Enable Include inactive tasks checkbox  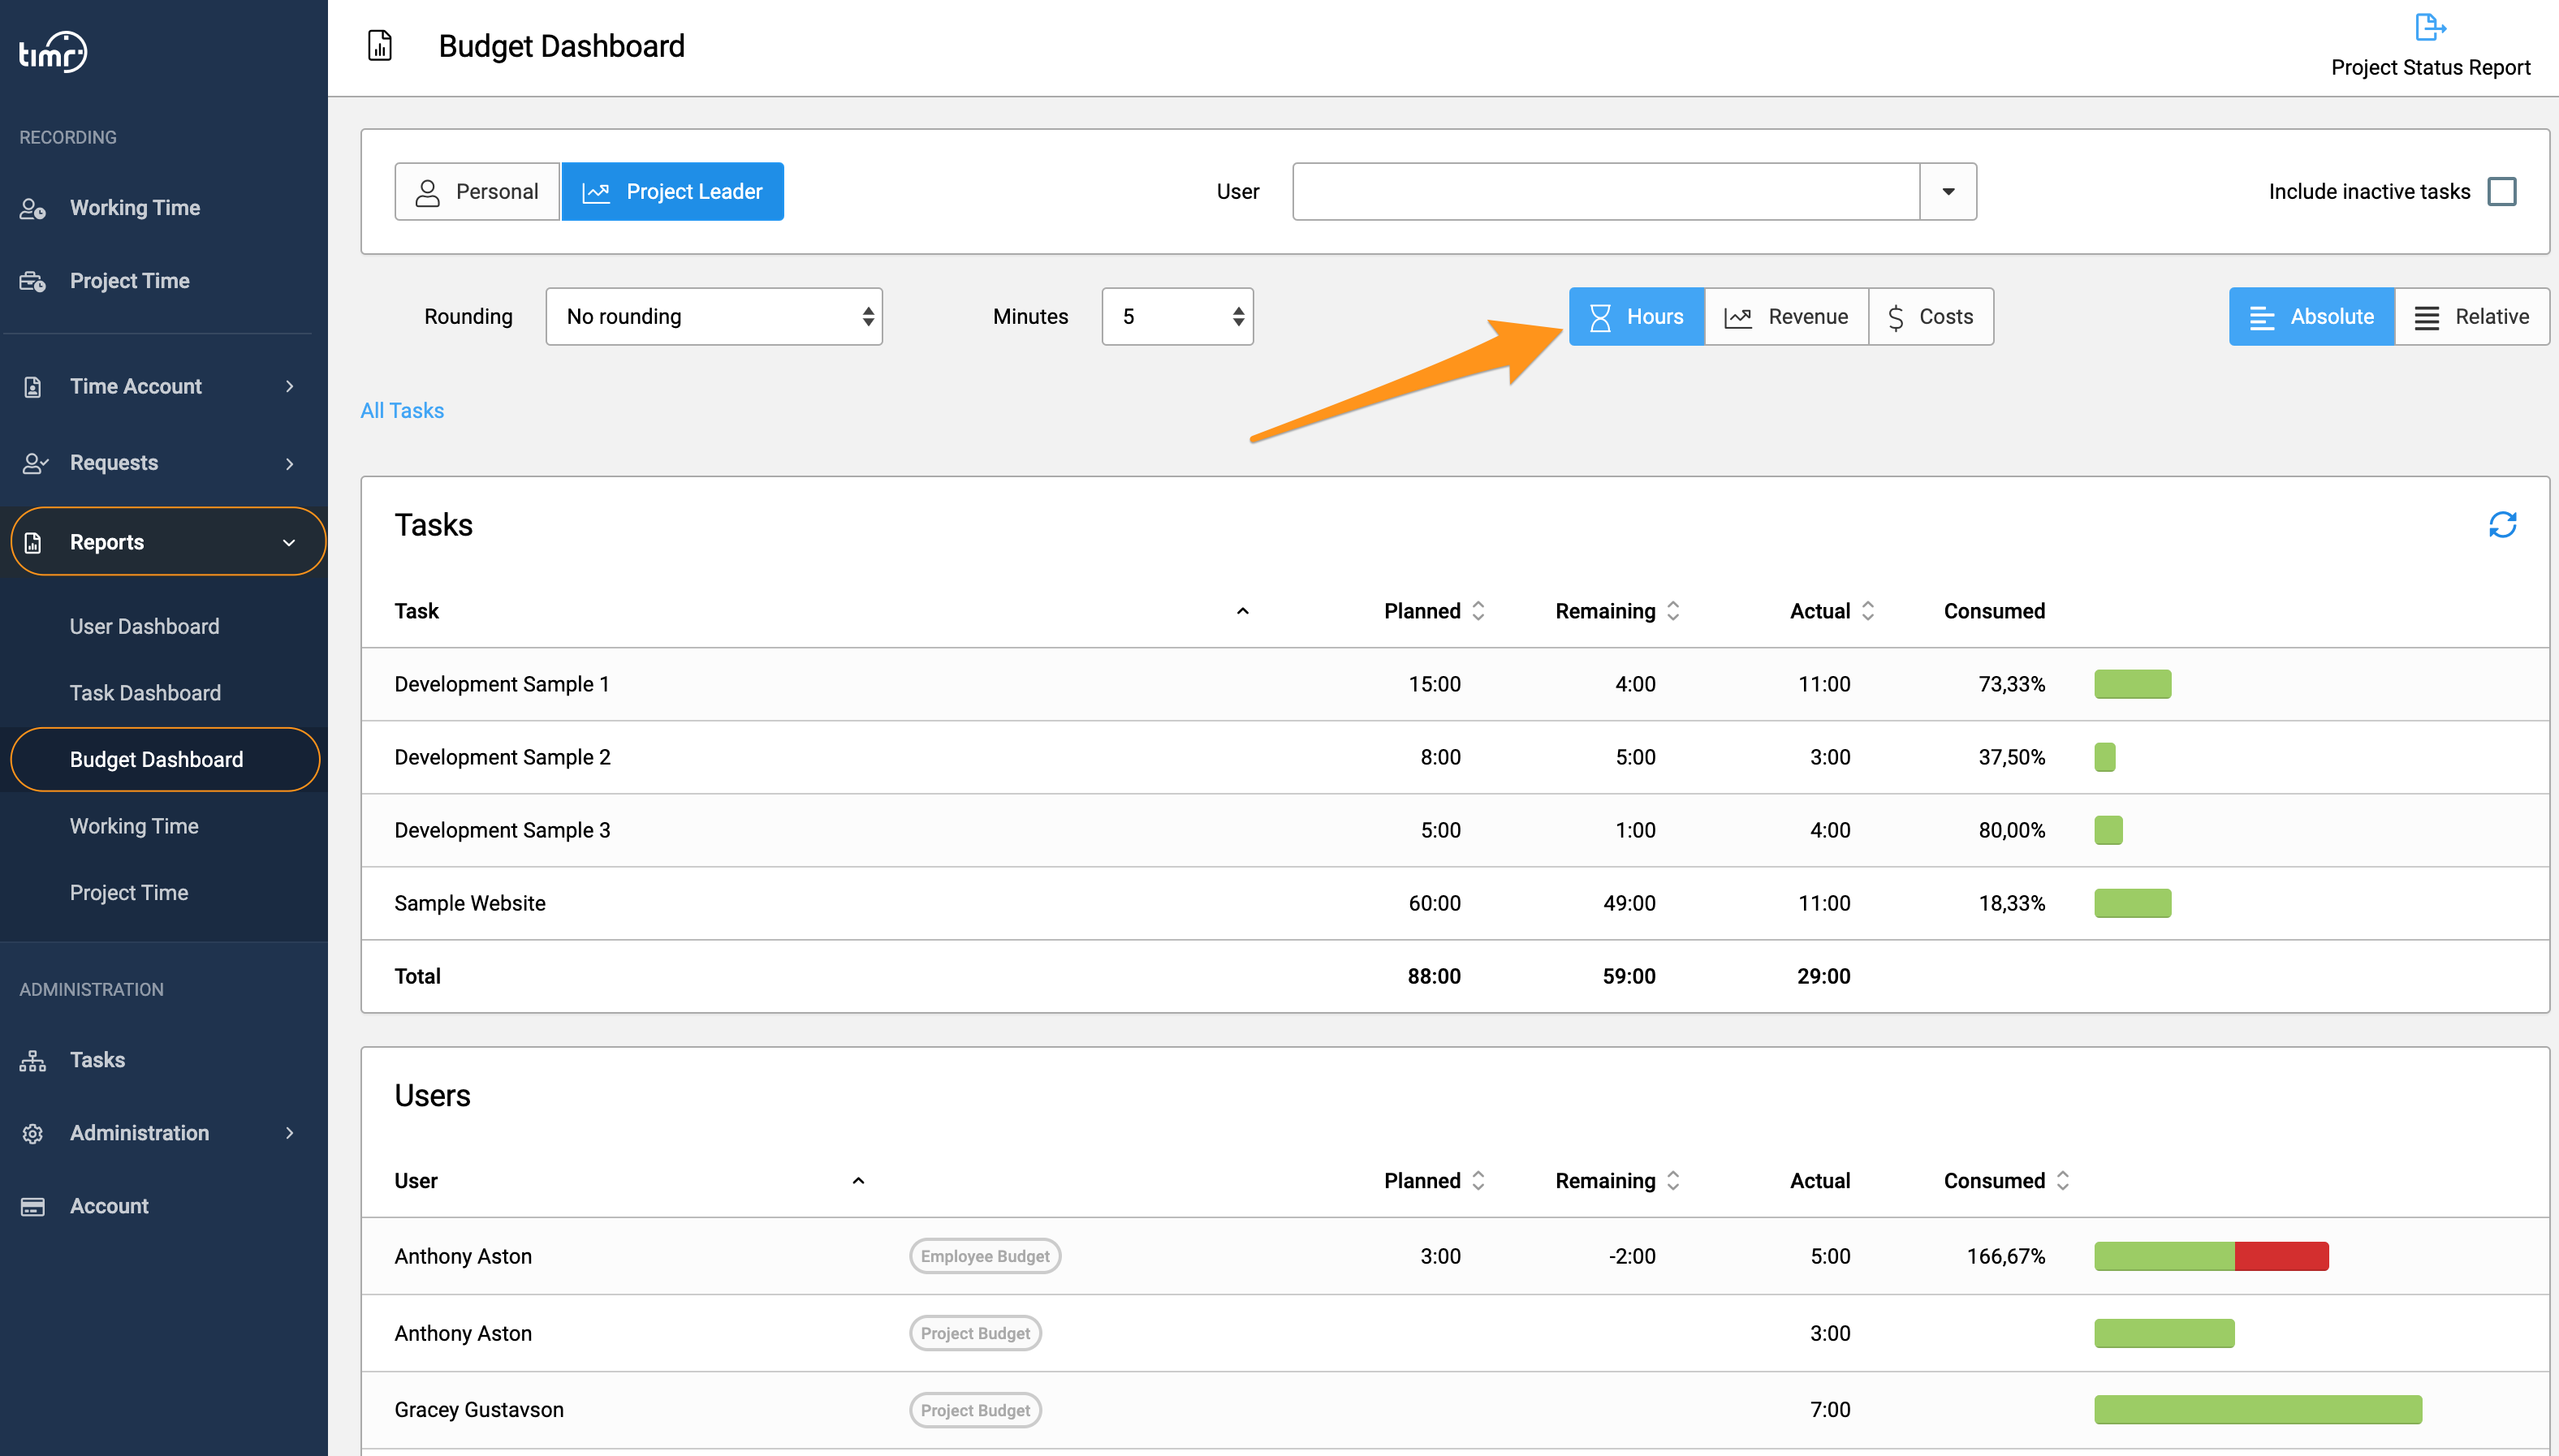pos(2501,191)
